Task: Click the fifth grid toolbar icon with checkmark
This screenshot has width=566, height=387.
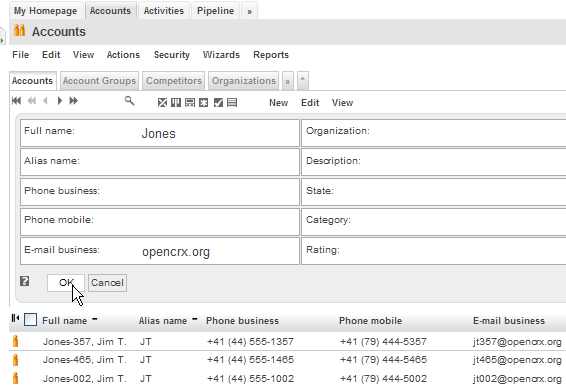Action: click(x=218, y=103)
